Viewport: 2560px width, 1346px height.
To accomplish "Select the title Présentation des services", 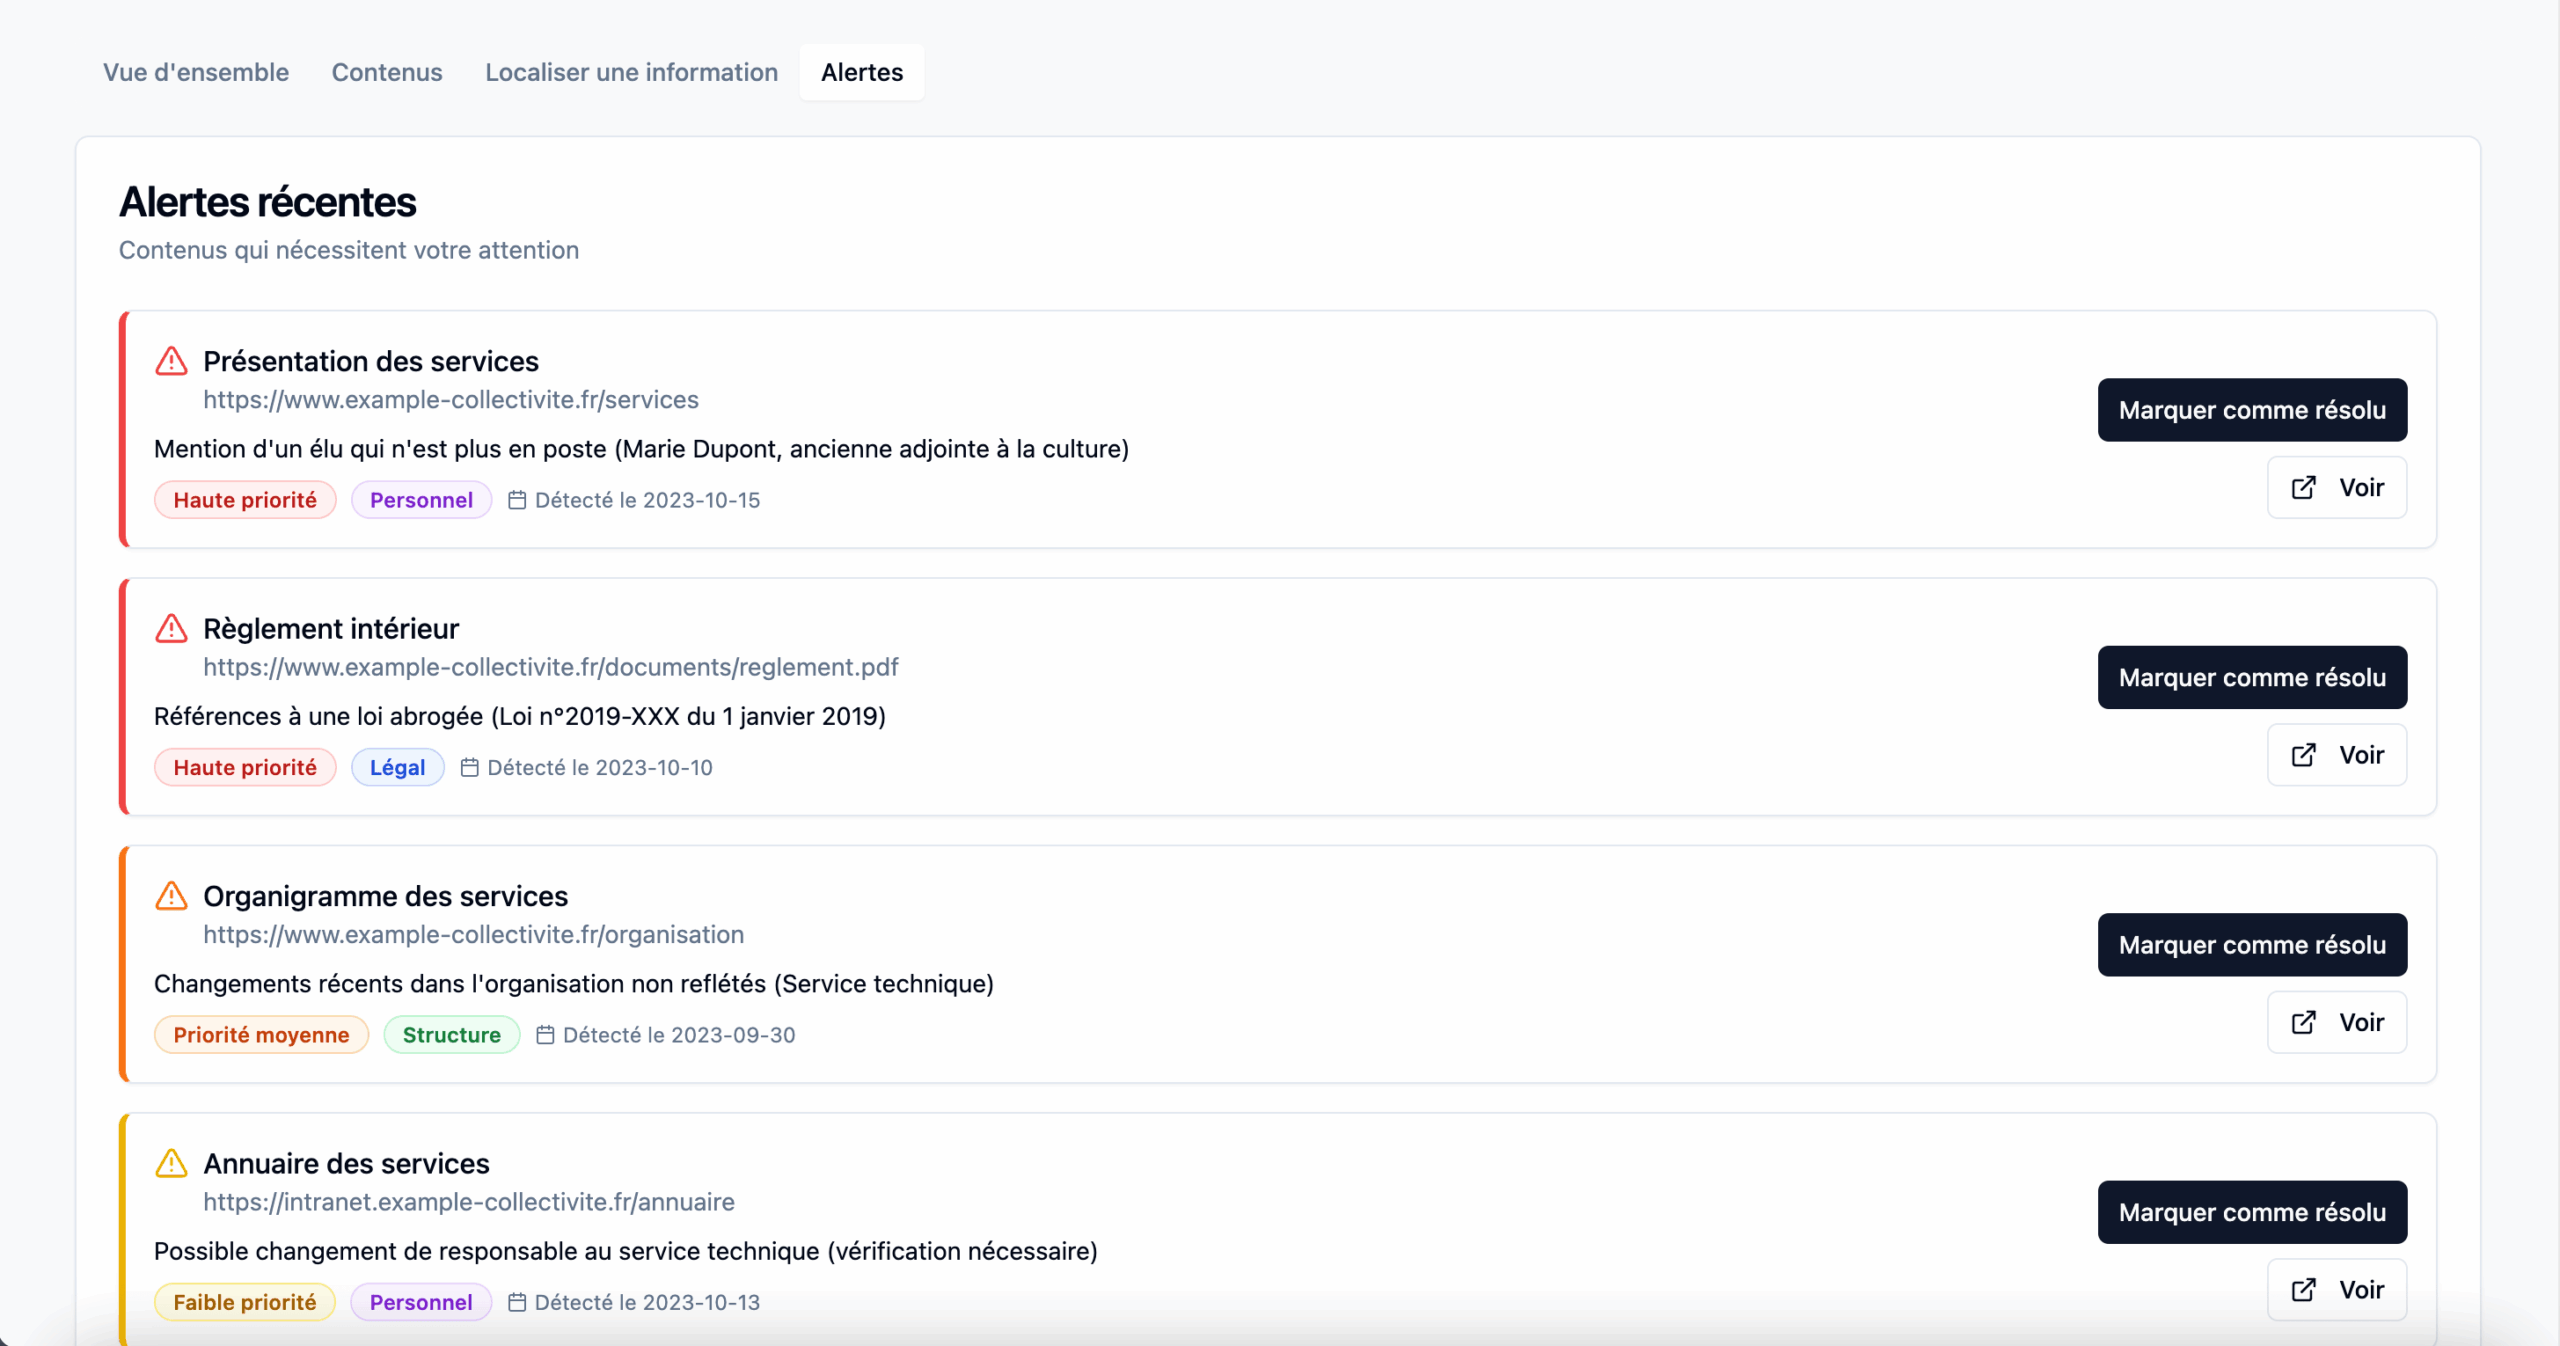I will [371, 361].
